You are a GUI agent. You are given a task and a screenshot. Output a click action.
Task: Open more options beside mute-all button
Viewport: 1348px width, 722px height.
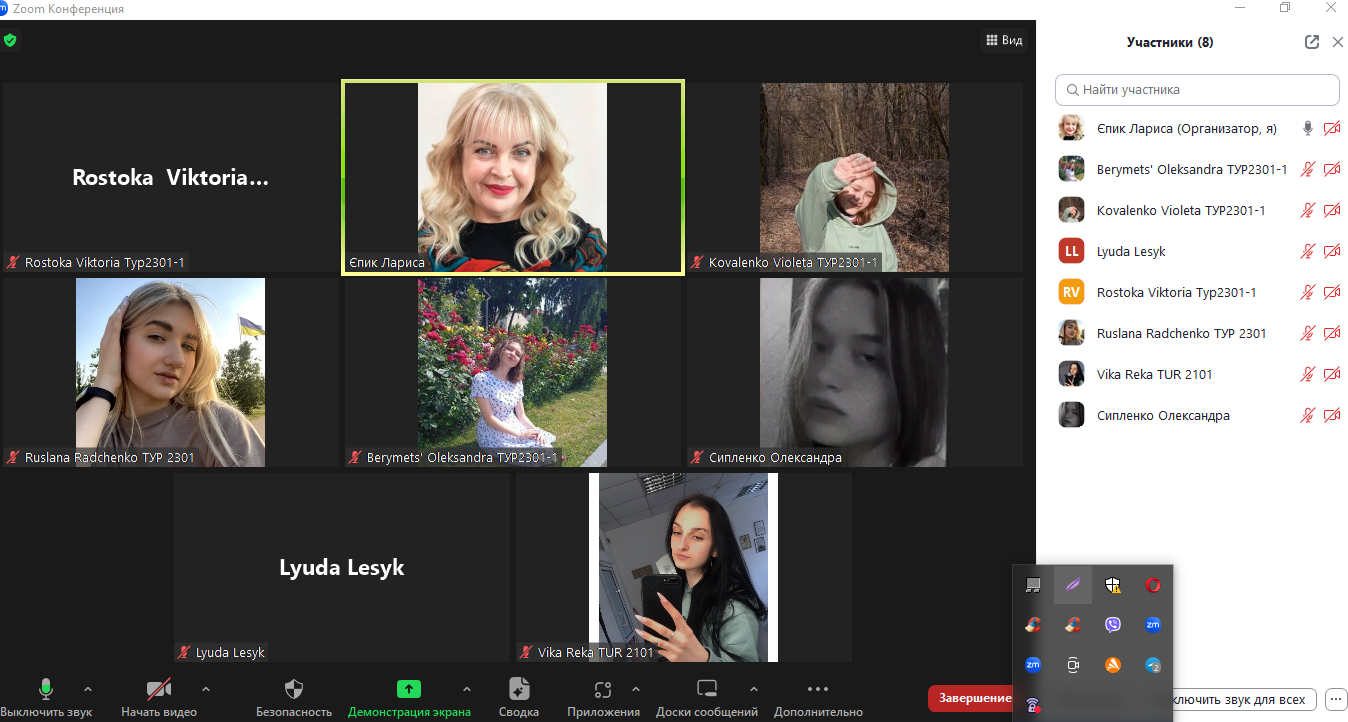pyautogui.click(x=1335, y=698)
